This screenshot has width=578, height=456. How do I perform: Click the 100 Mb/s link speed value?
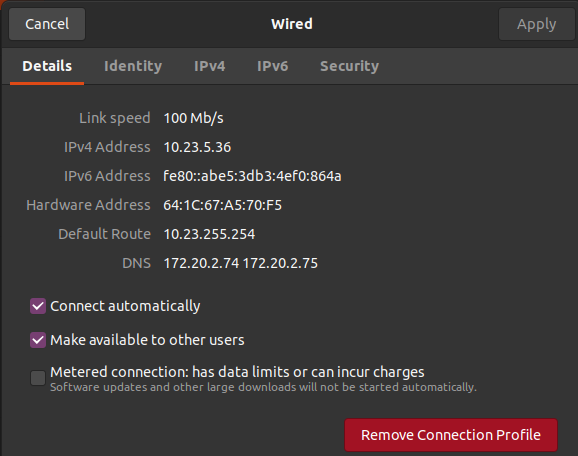point(194,118)
